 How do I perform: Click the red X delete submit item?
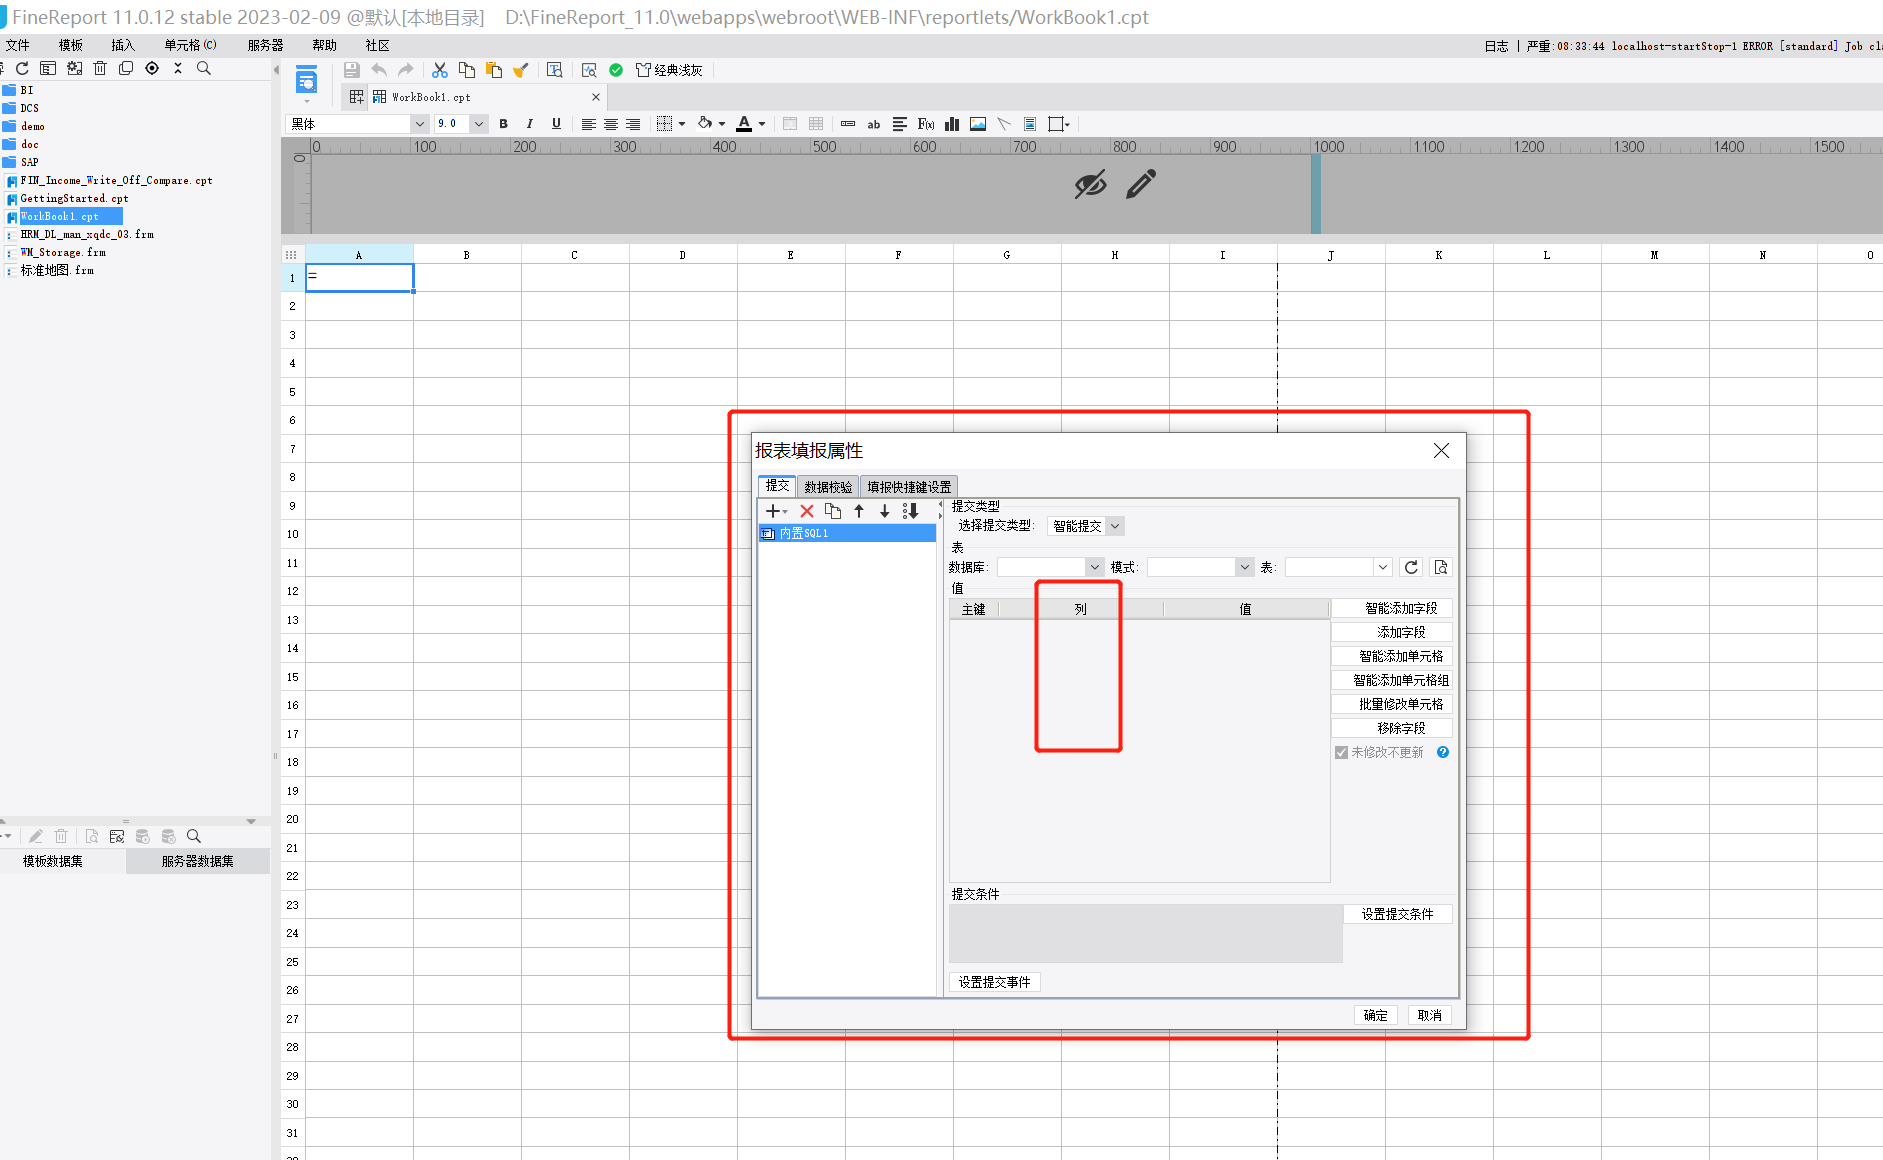point(807,511)
